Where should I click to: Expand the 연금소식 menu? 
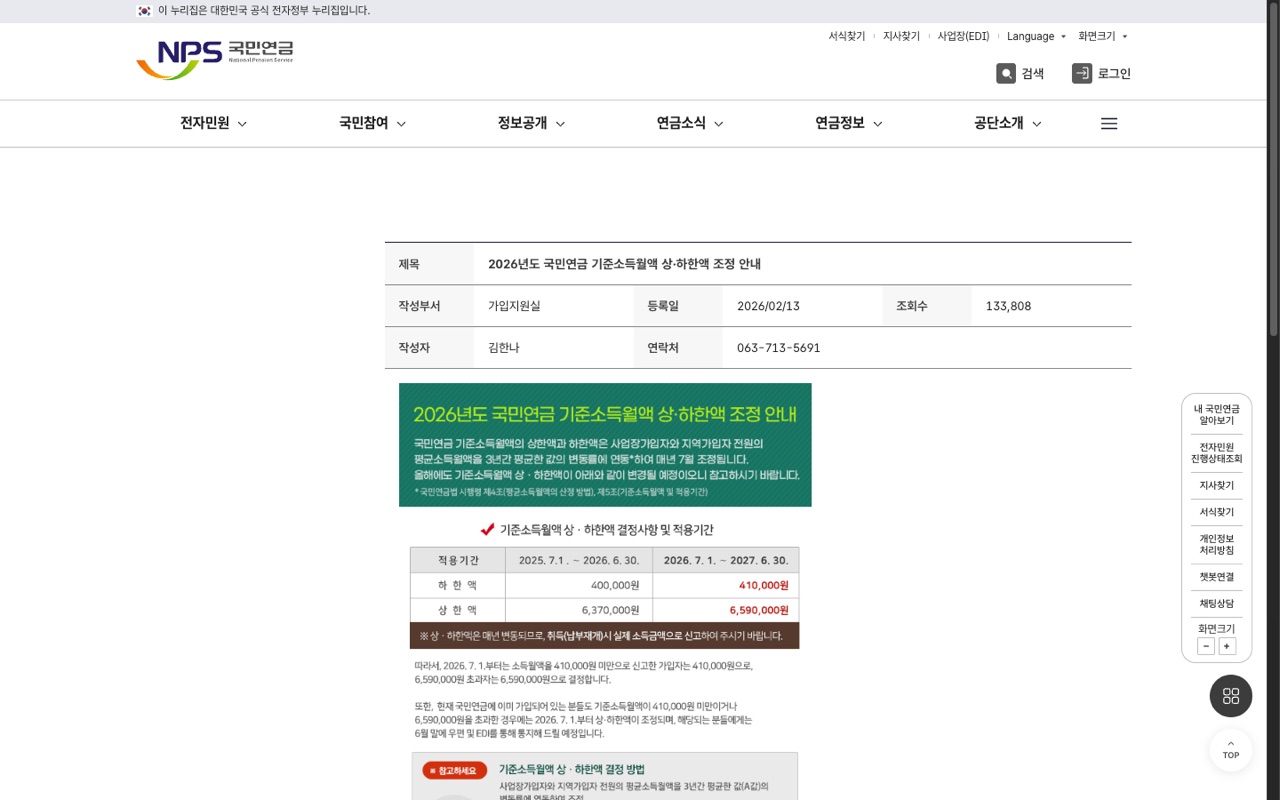pyautogui.click(x=690, y=123)
